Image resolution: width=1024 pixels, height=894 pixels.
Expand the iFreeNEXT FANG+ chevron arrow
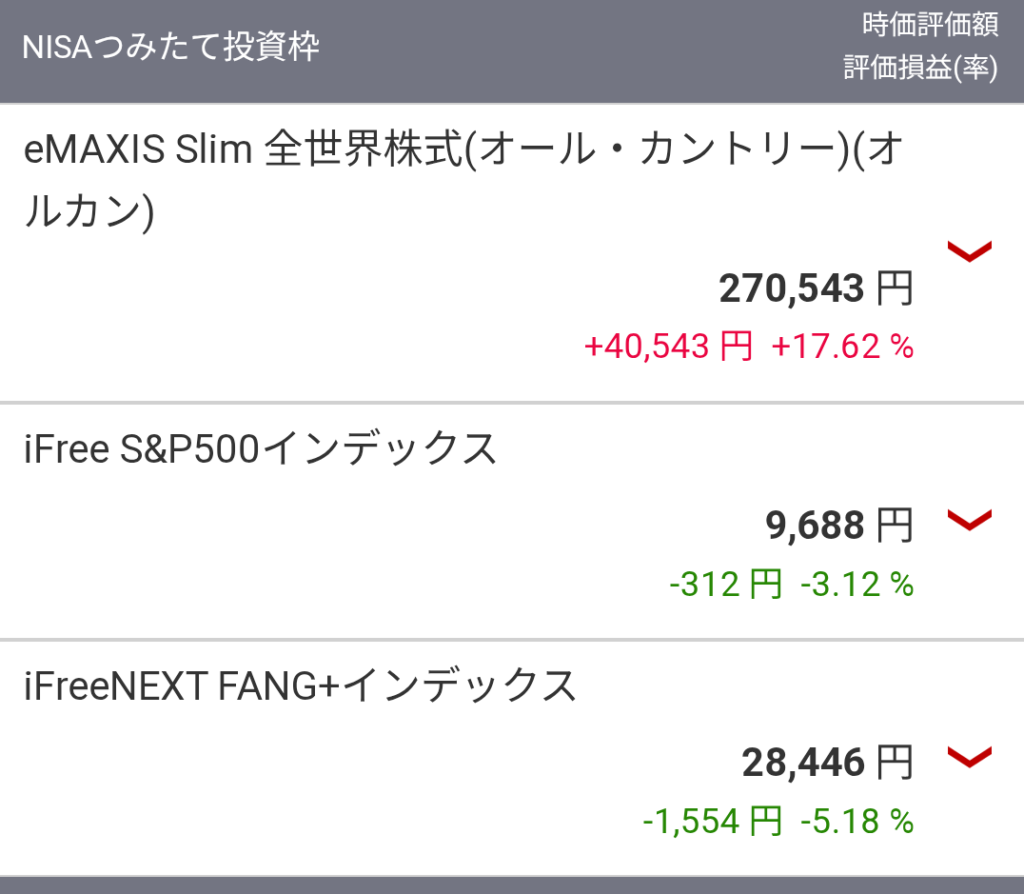click(x=968, y=758)
